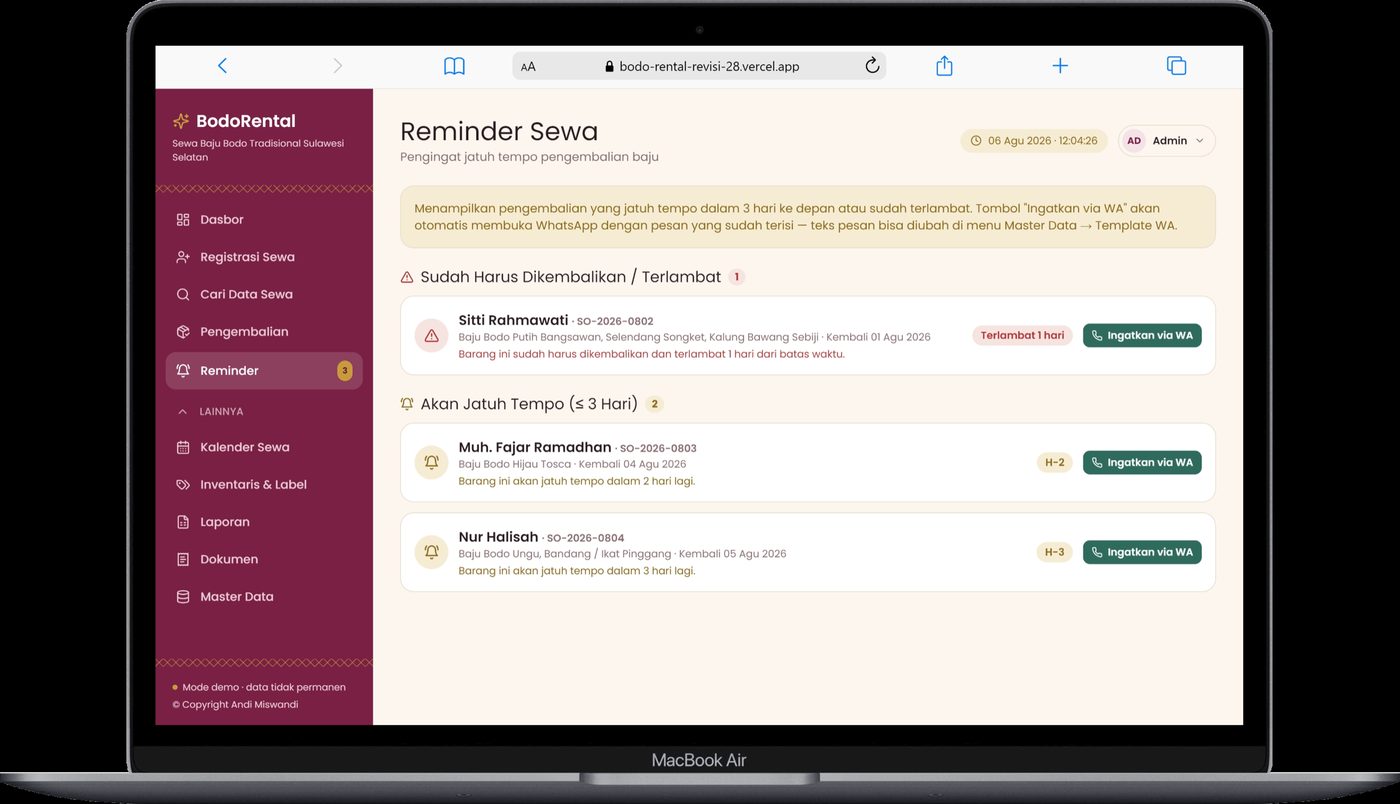The height and width of the screenshot is (804, 1400).
Task: Open Pengembalian page
Action: [x=264, y=331]
